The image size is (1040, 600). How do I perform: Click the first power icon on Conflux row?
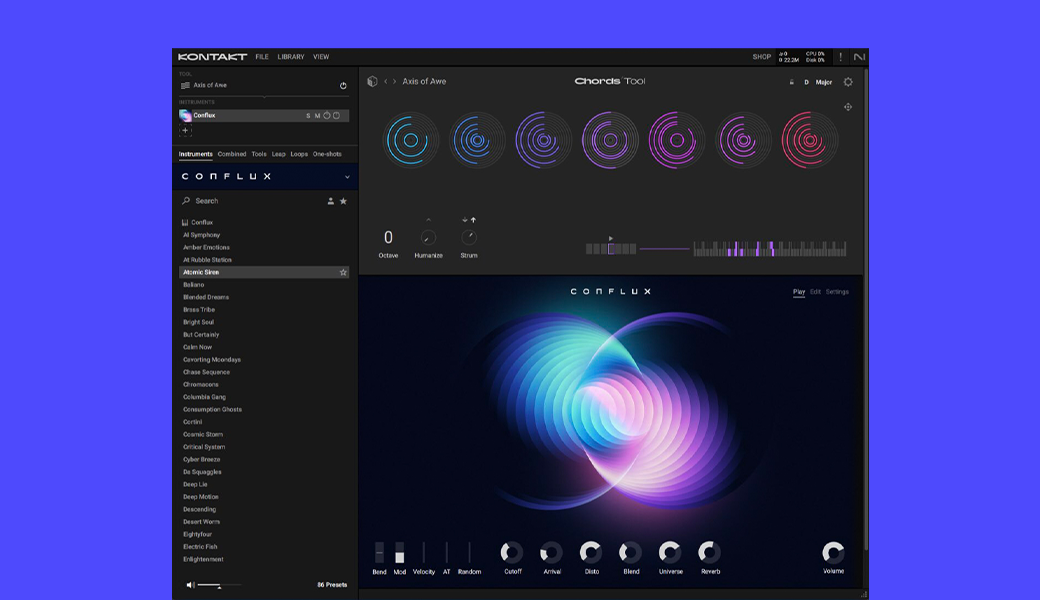[326, 115]
